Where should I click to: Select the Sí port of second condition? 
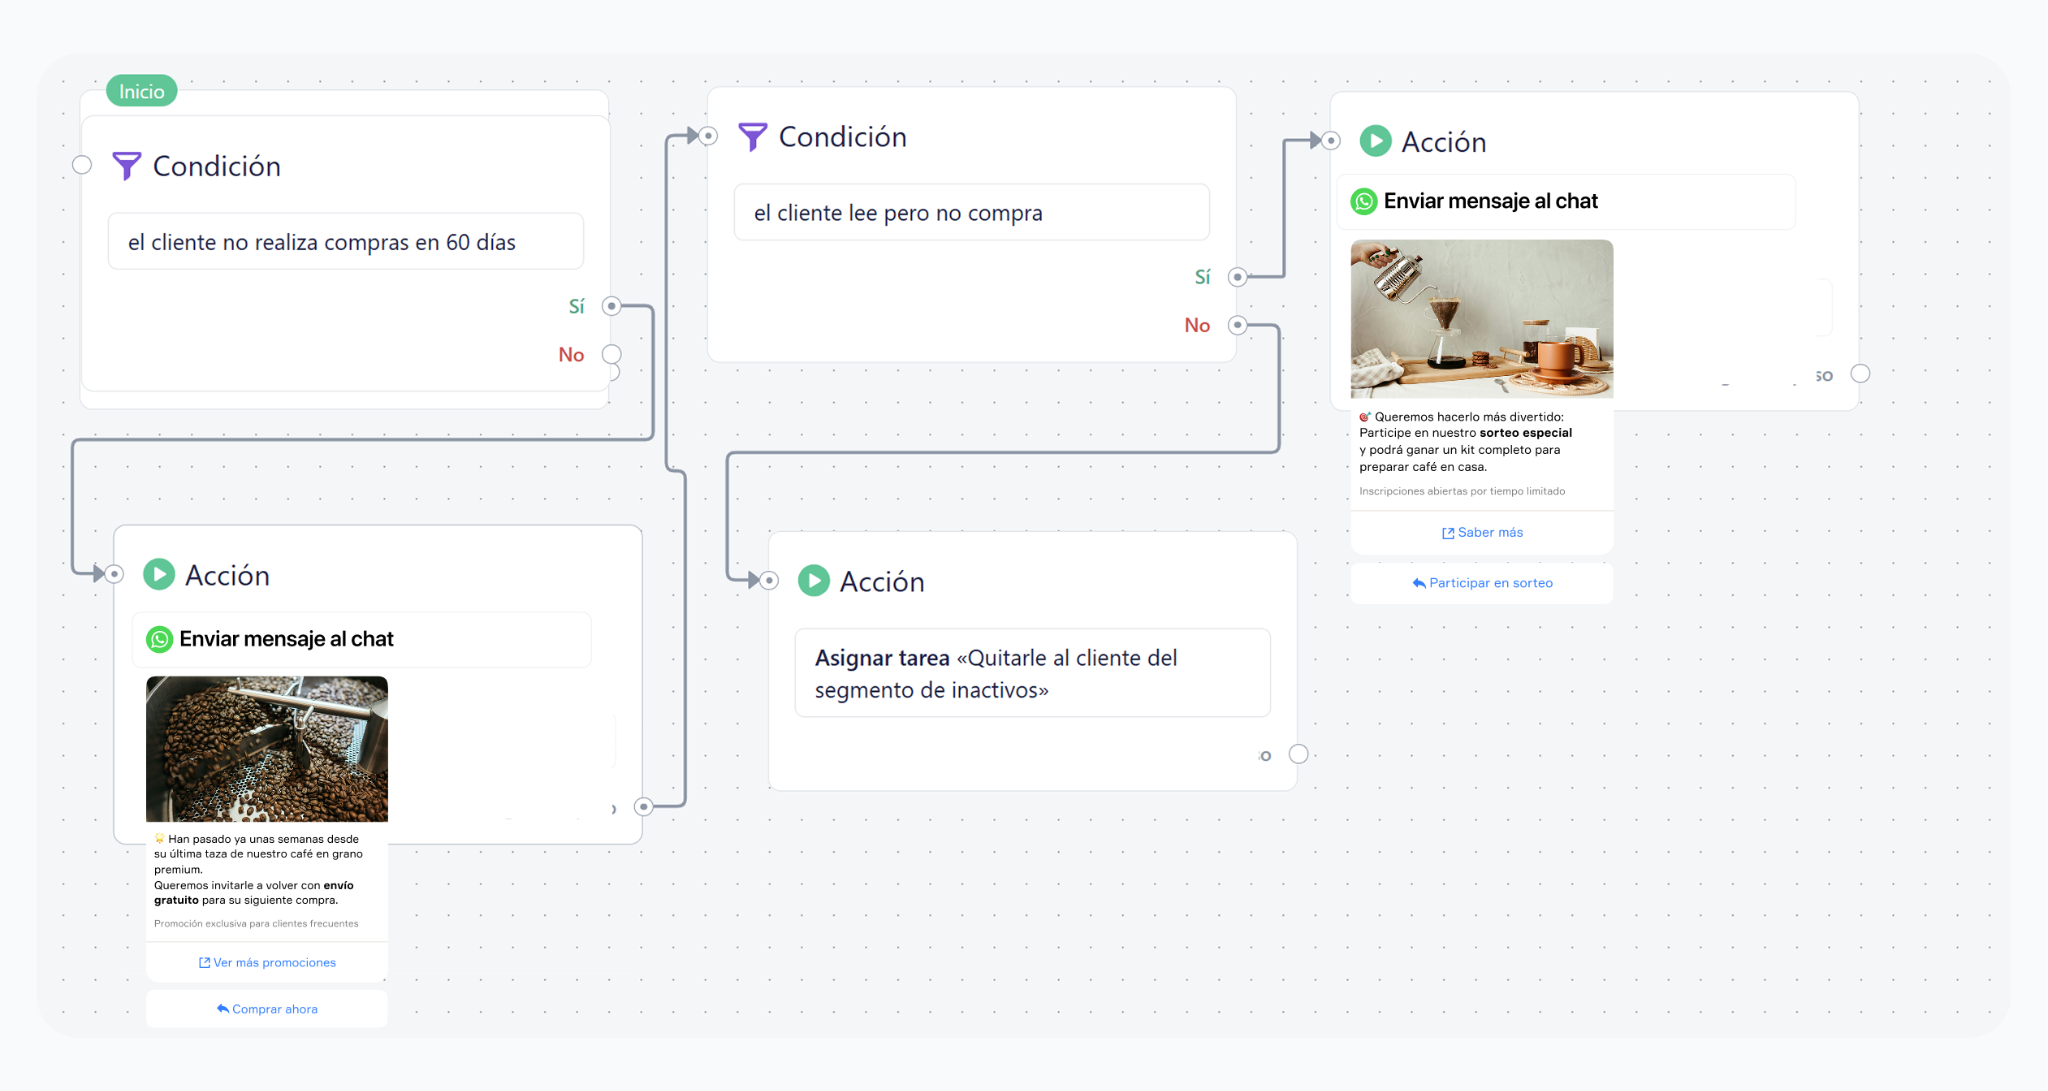click(x=1238, y=277)
